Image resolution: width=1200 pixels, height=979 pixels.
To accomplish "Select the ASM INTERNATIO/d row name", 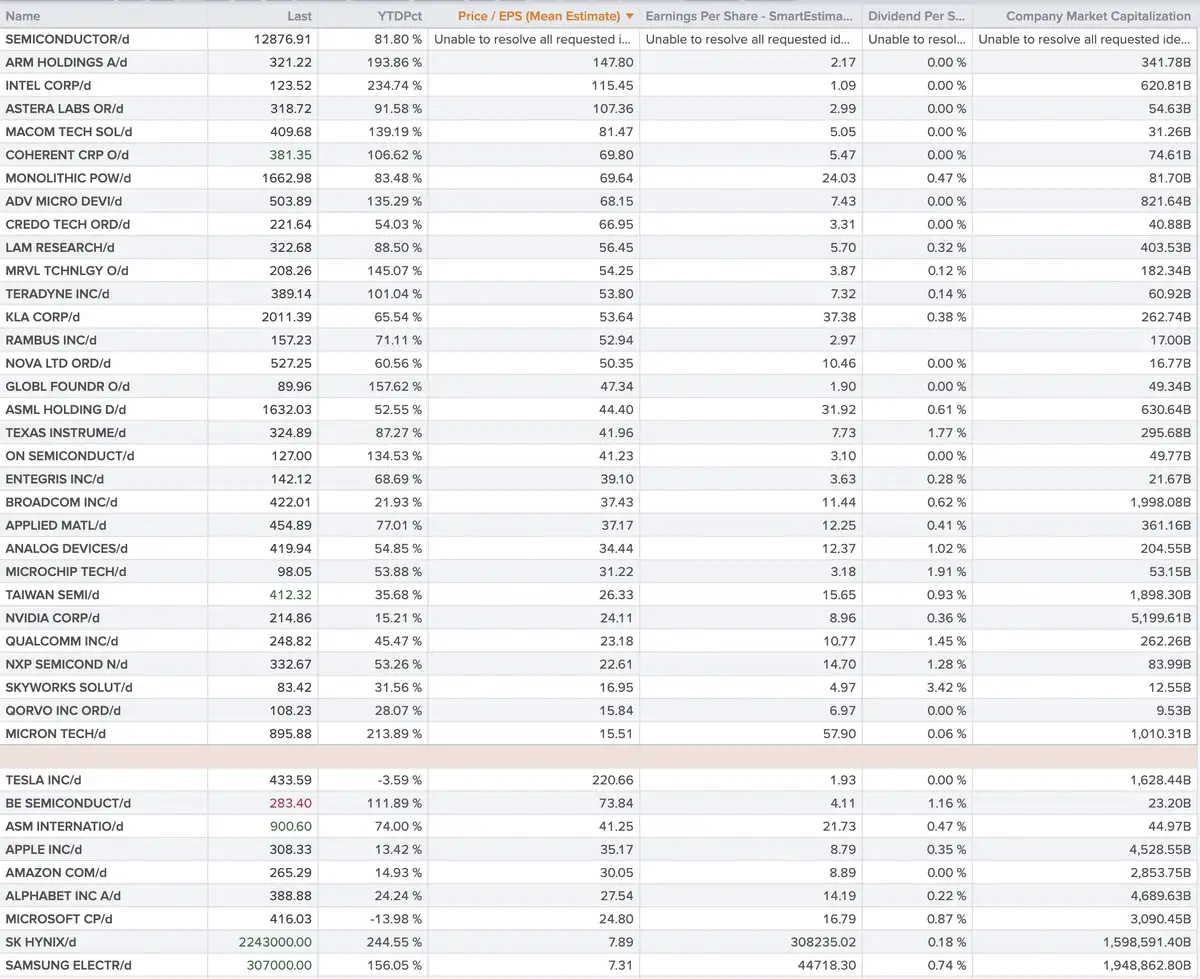I will 65,826.
